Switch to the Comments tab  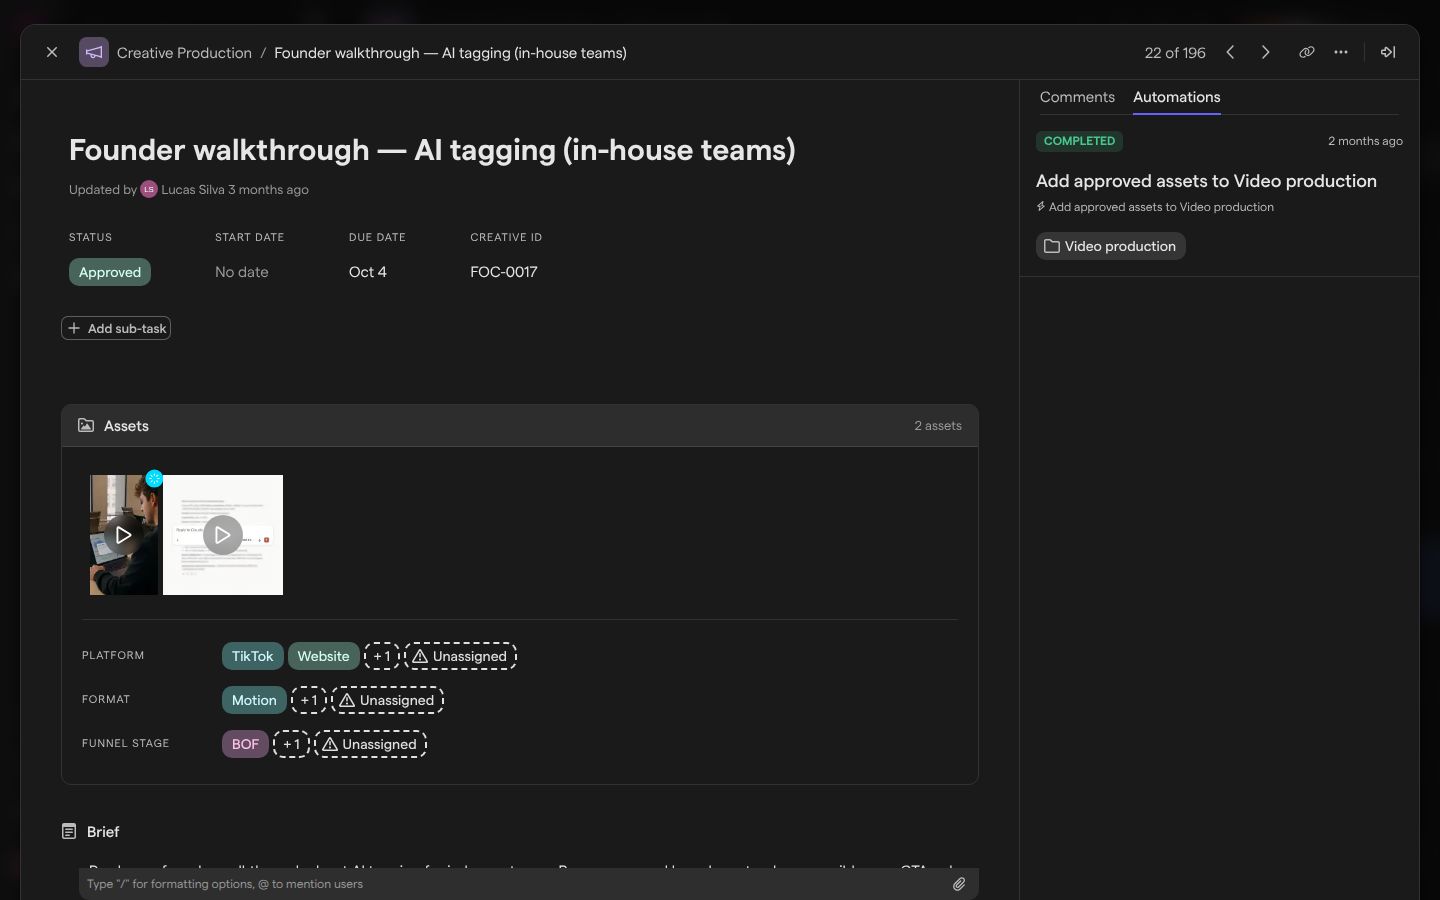pyautogui.click(x=1077, y=97)
